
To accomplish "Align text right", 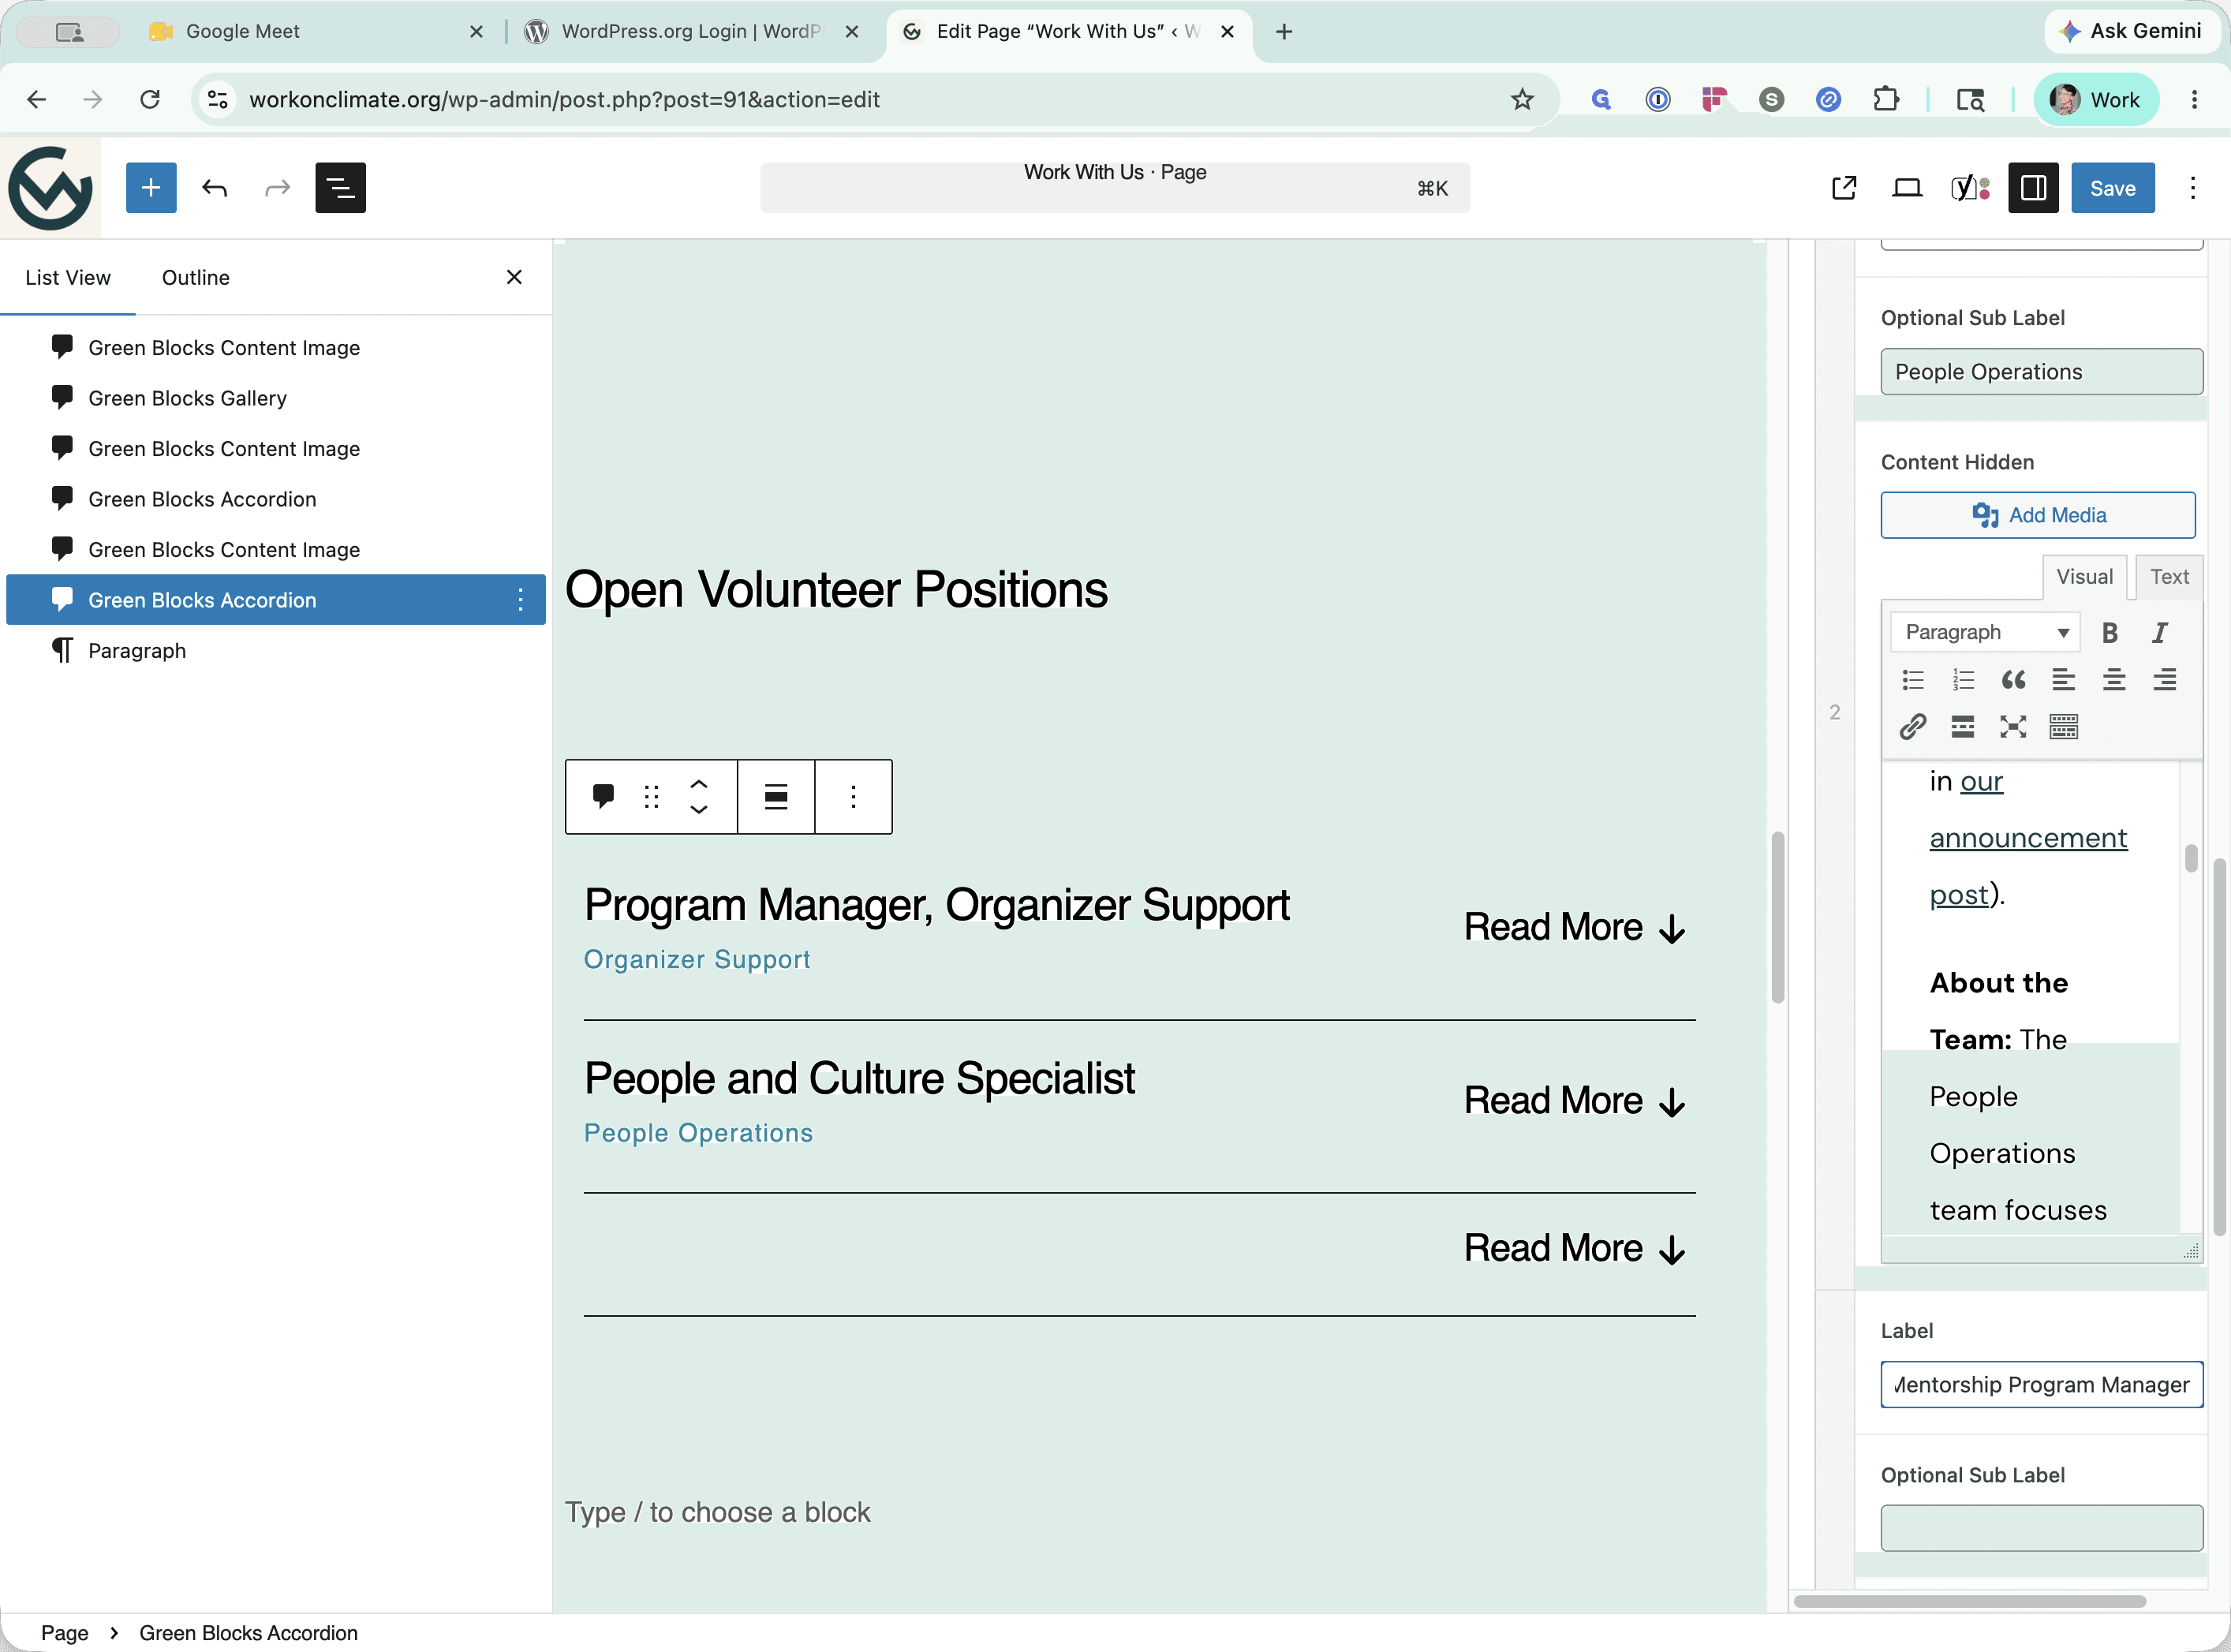I will pos(2164,680).
